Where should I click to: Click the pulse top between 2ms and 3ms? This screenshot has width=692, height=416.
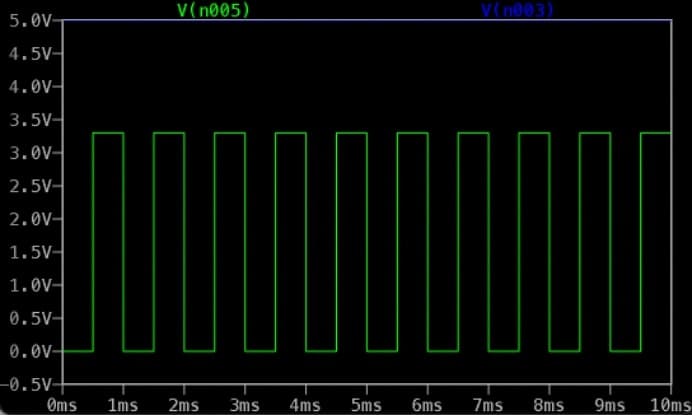point(230,133)
